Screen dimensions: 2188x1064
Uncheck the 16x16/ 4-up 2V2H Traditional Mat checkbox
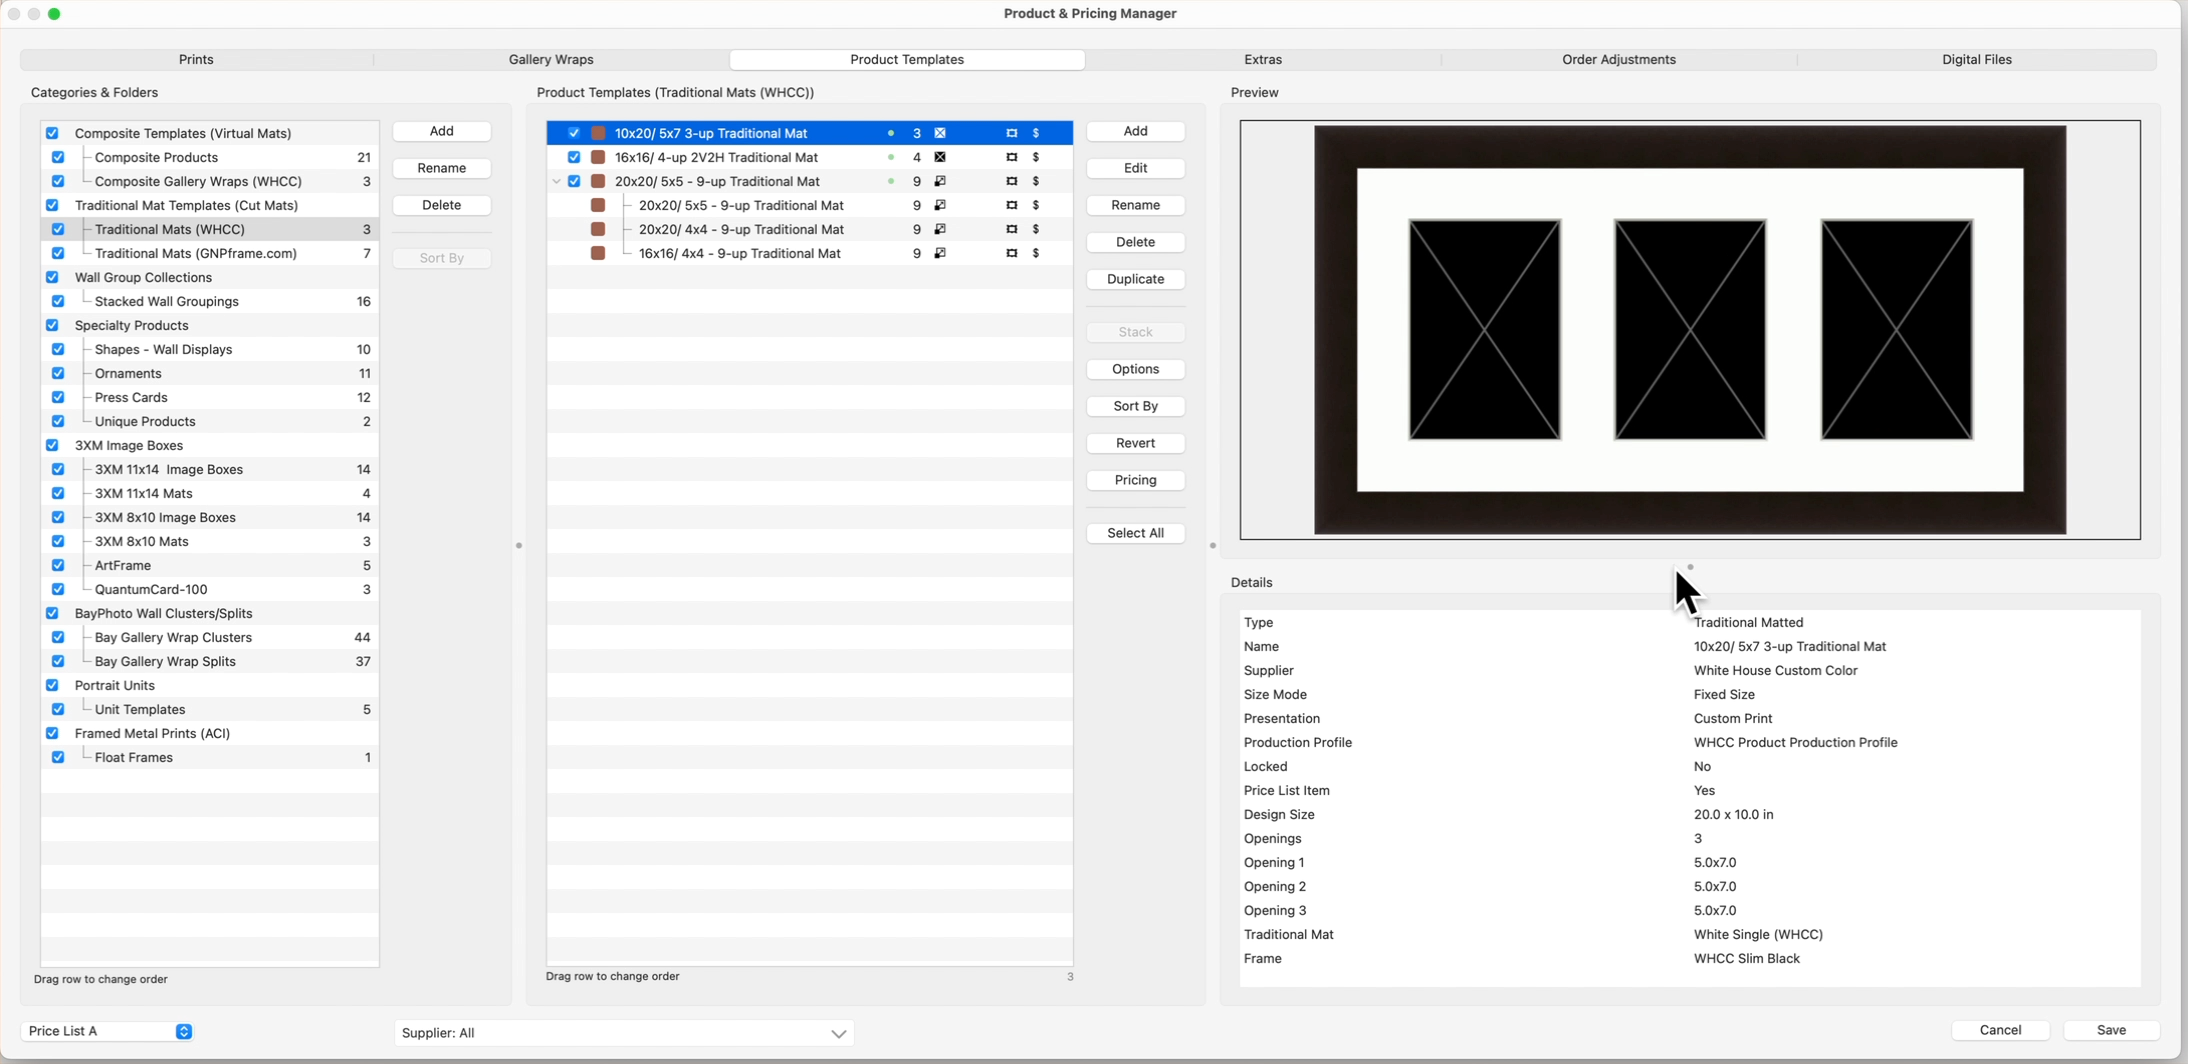pos(574,157)
